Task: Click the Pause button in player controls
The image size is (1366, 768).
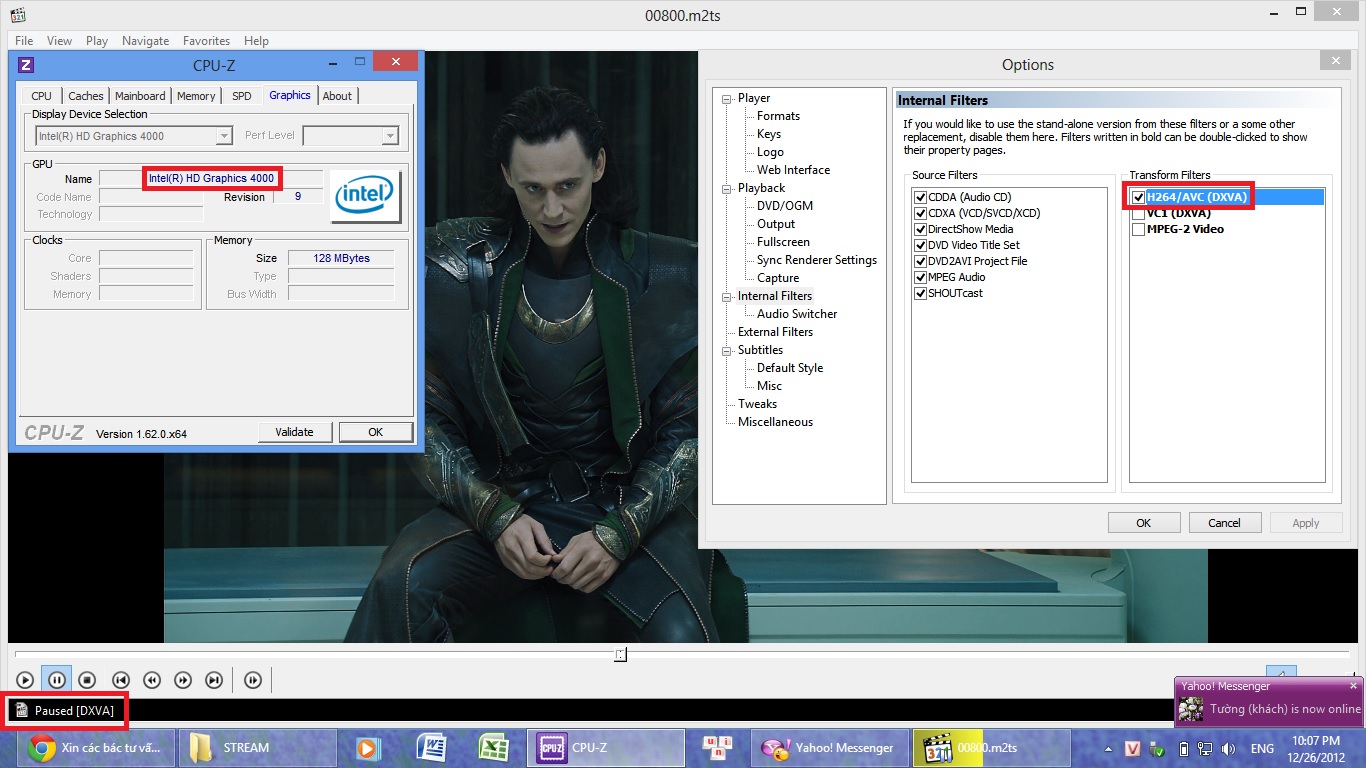Action: tap(56, 680)
